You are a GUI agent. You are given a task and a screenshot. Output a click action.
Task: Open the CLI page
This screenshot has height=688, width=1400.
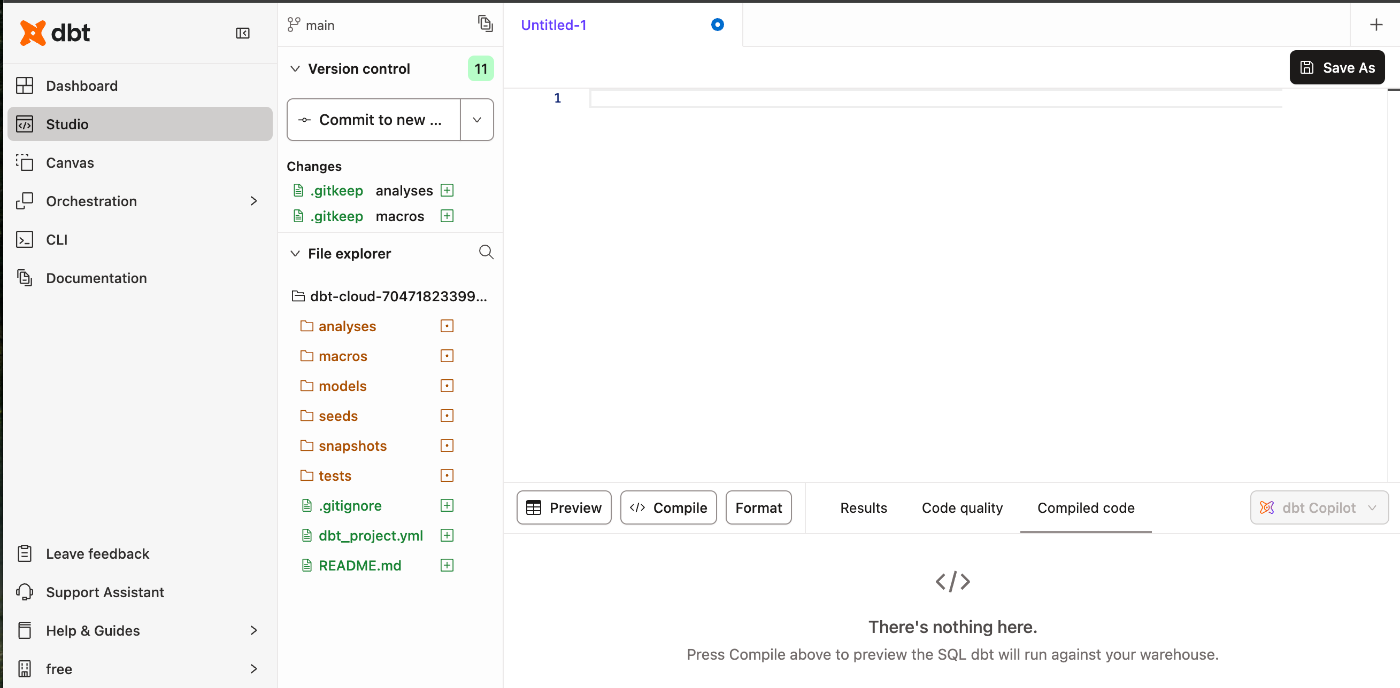tap(140, 240)
